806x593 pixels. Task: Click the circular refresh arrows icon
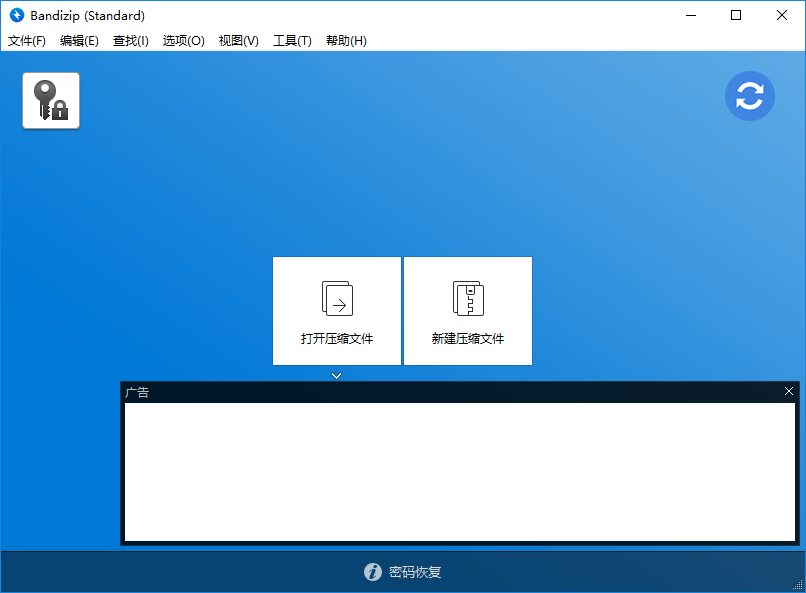(x=749, y=96)
